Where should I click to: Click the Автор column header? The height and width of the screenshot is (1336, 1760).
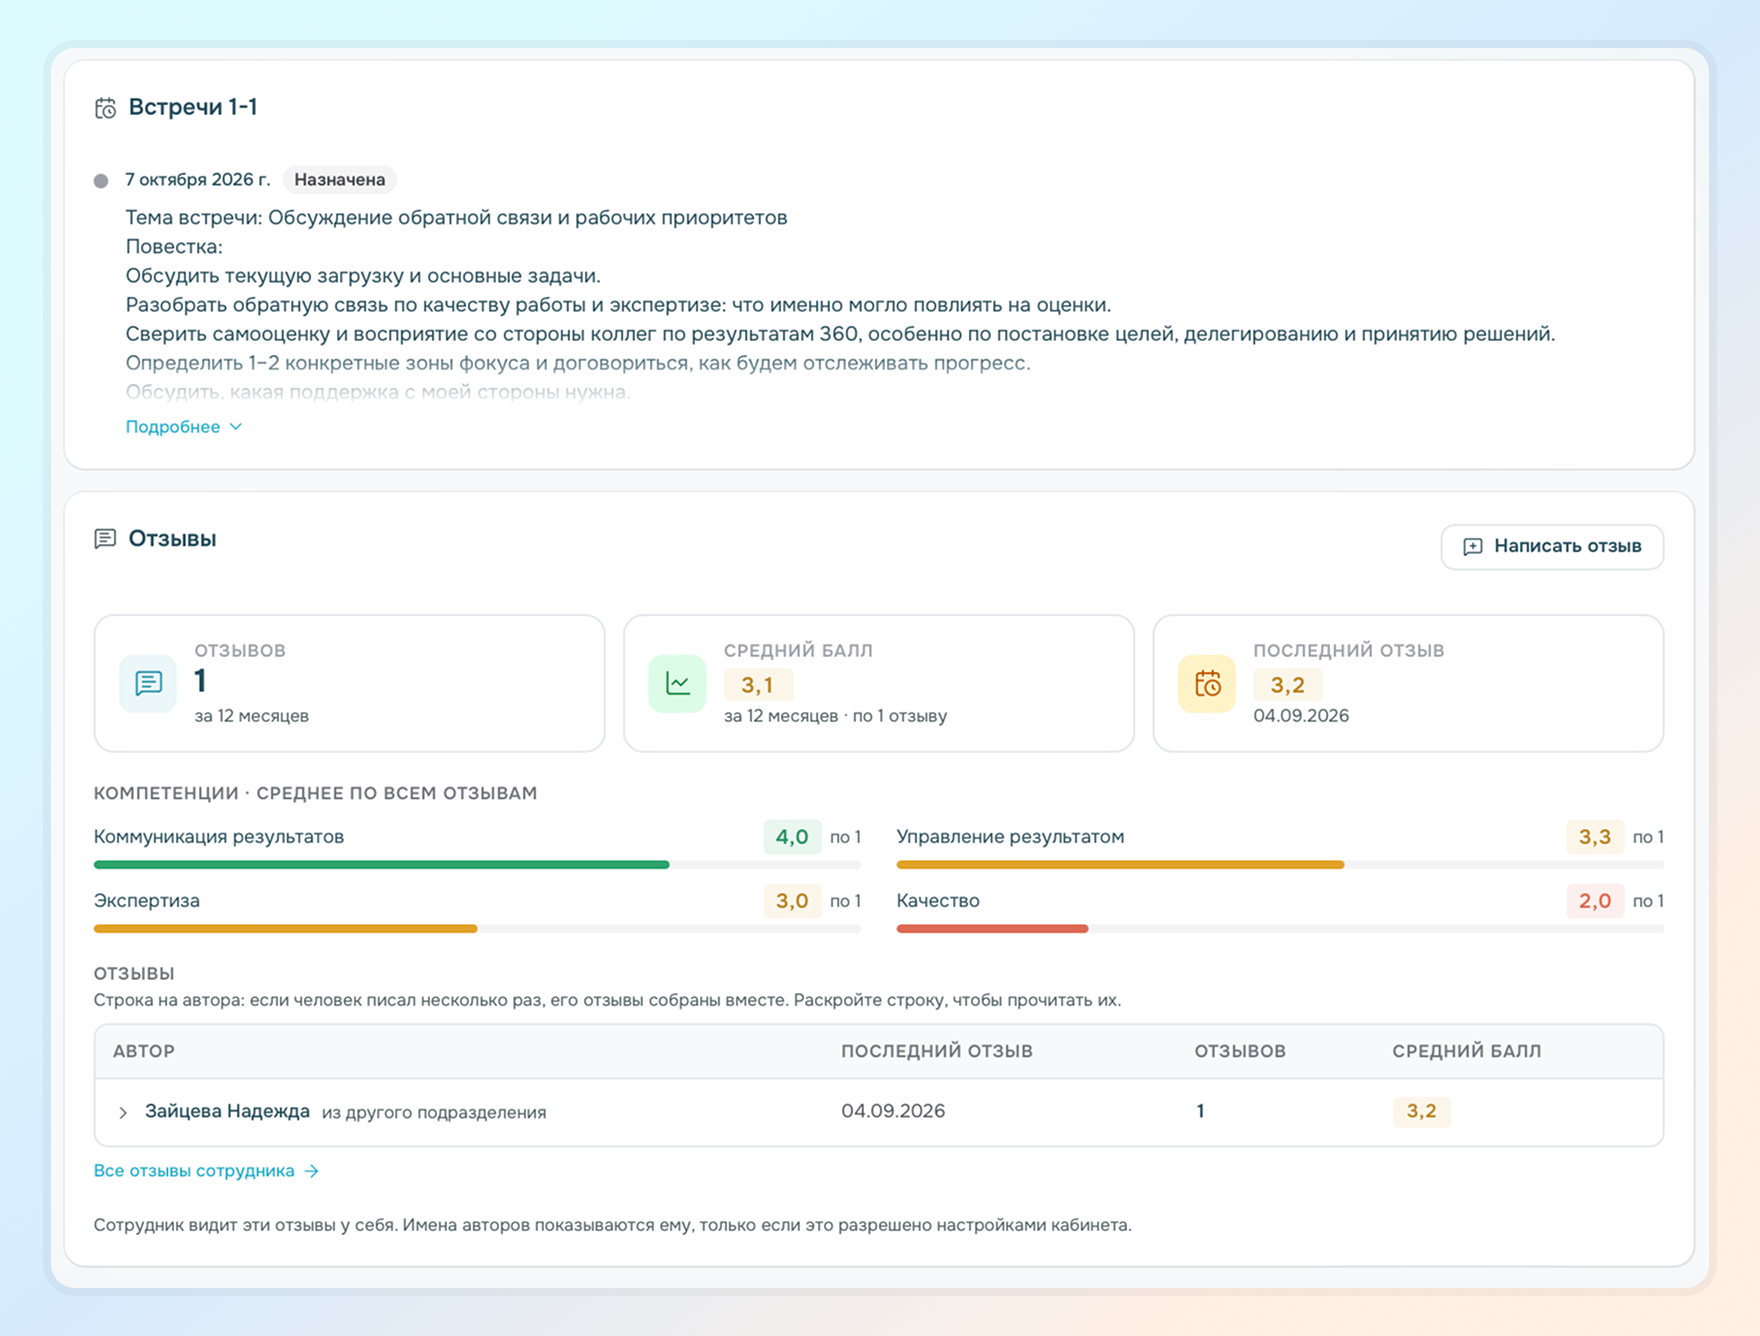click(x=144, y=1051)
